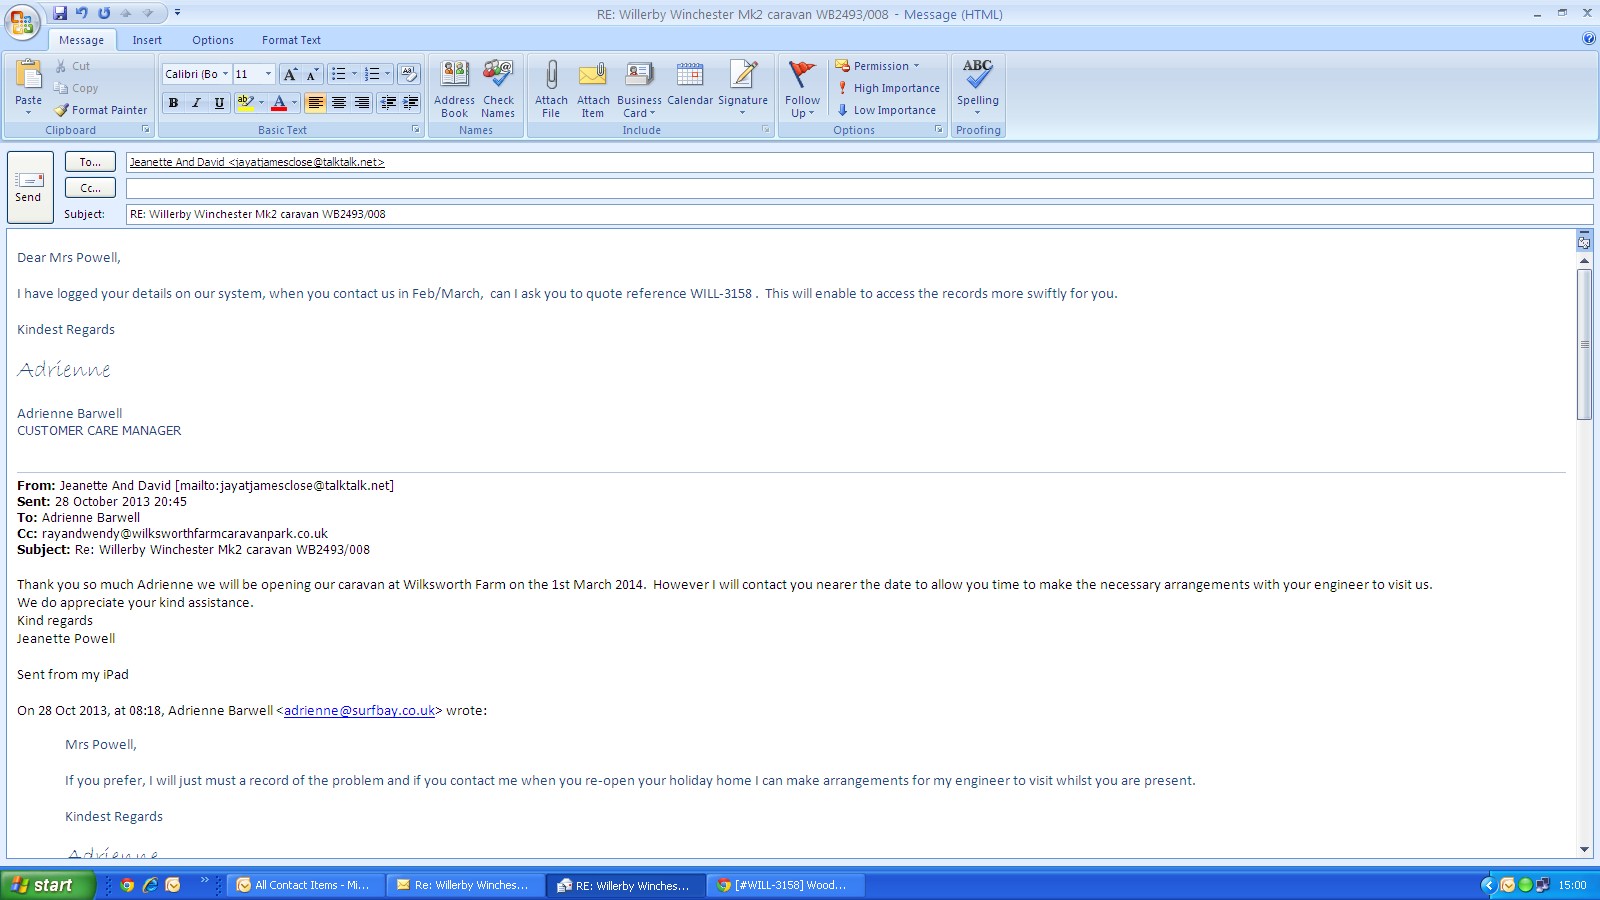Screen dimensions: 1600x900
Task: Open the Office button menu
Action: (x=22, y=22)
